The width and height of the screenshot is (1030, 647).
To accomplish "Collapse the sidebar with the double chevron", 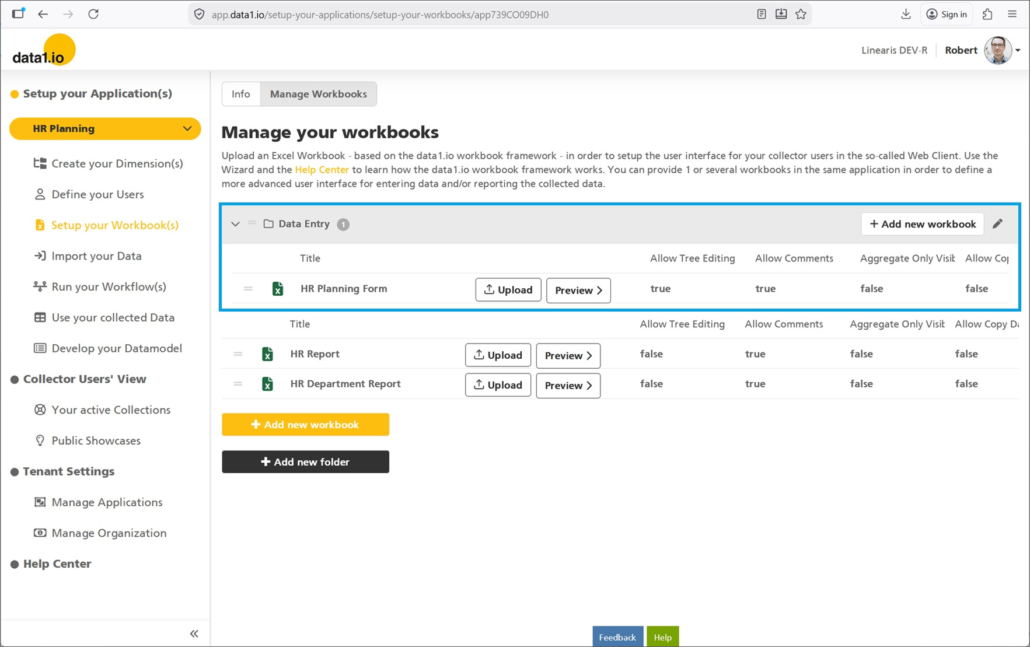I will [x=194, y=633].
